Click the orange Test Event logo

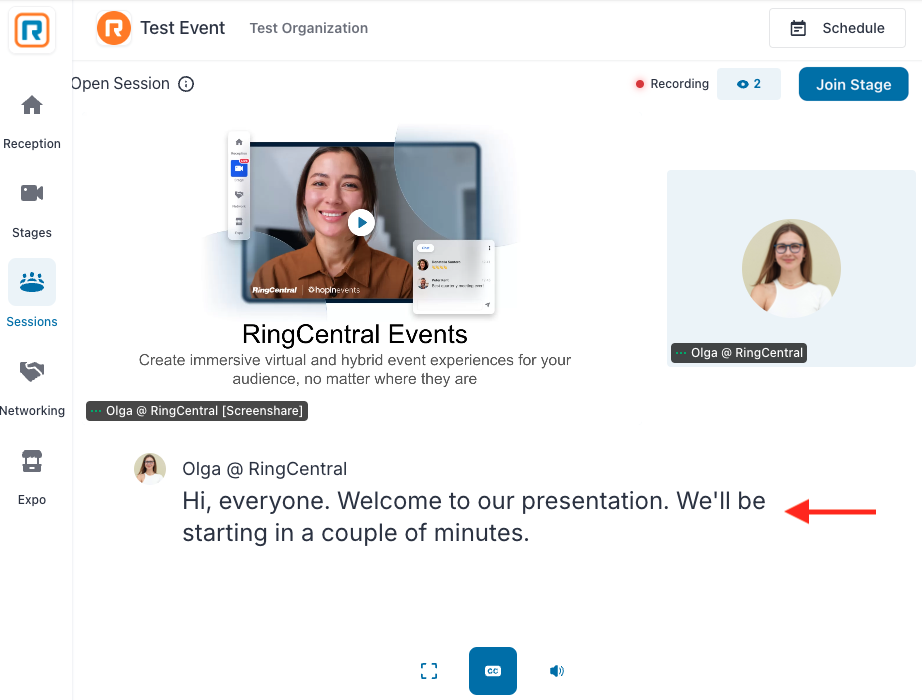point(113,28)
